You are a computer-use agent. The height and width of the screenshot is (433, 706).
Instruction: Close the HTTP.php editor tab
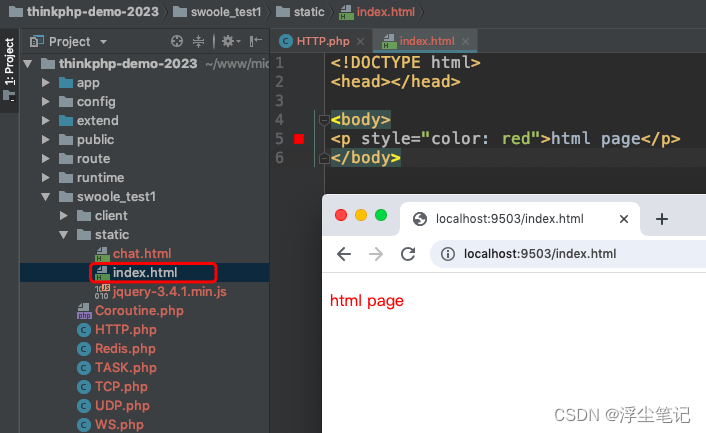pyautogui.click(x=360, y=41)
